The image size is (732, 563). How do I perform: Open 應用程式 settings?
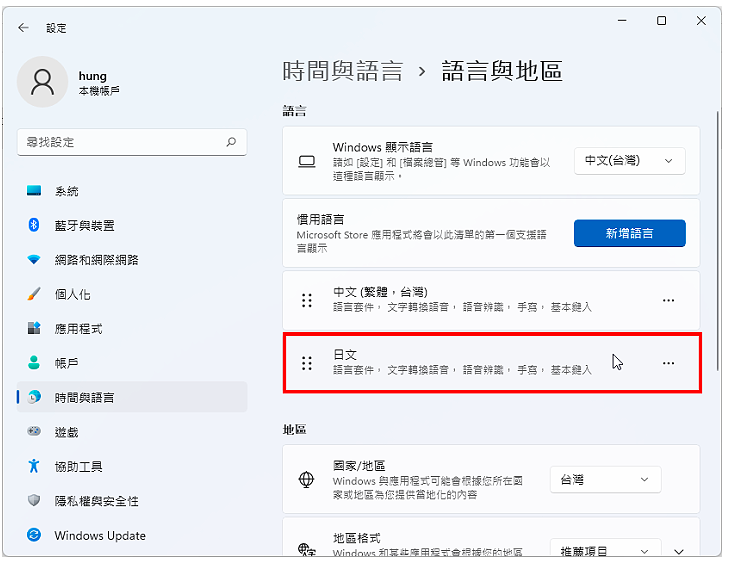(132, 329)
